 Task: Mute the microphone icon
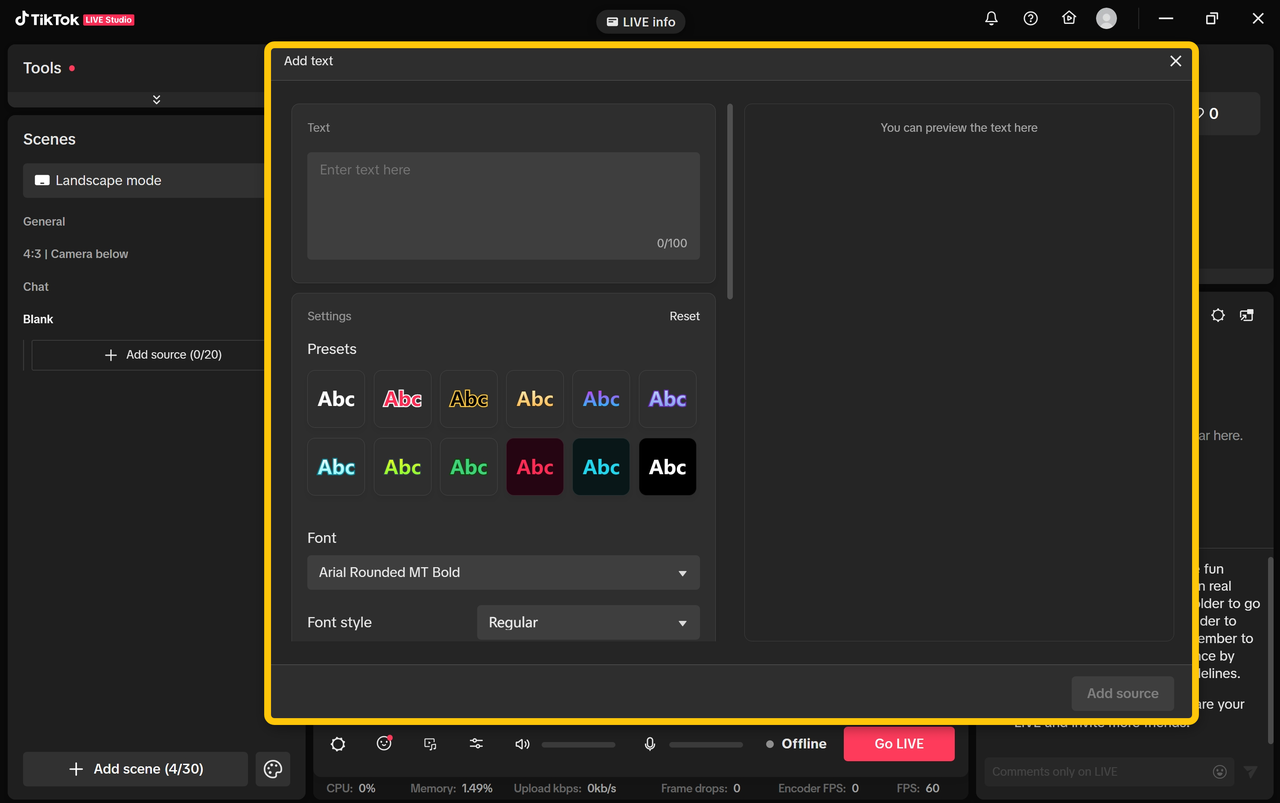coord(650,744)
